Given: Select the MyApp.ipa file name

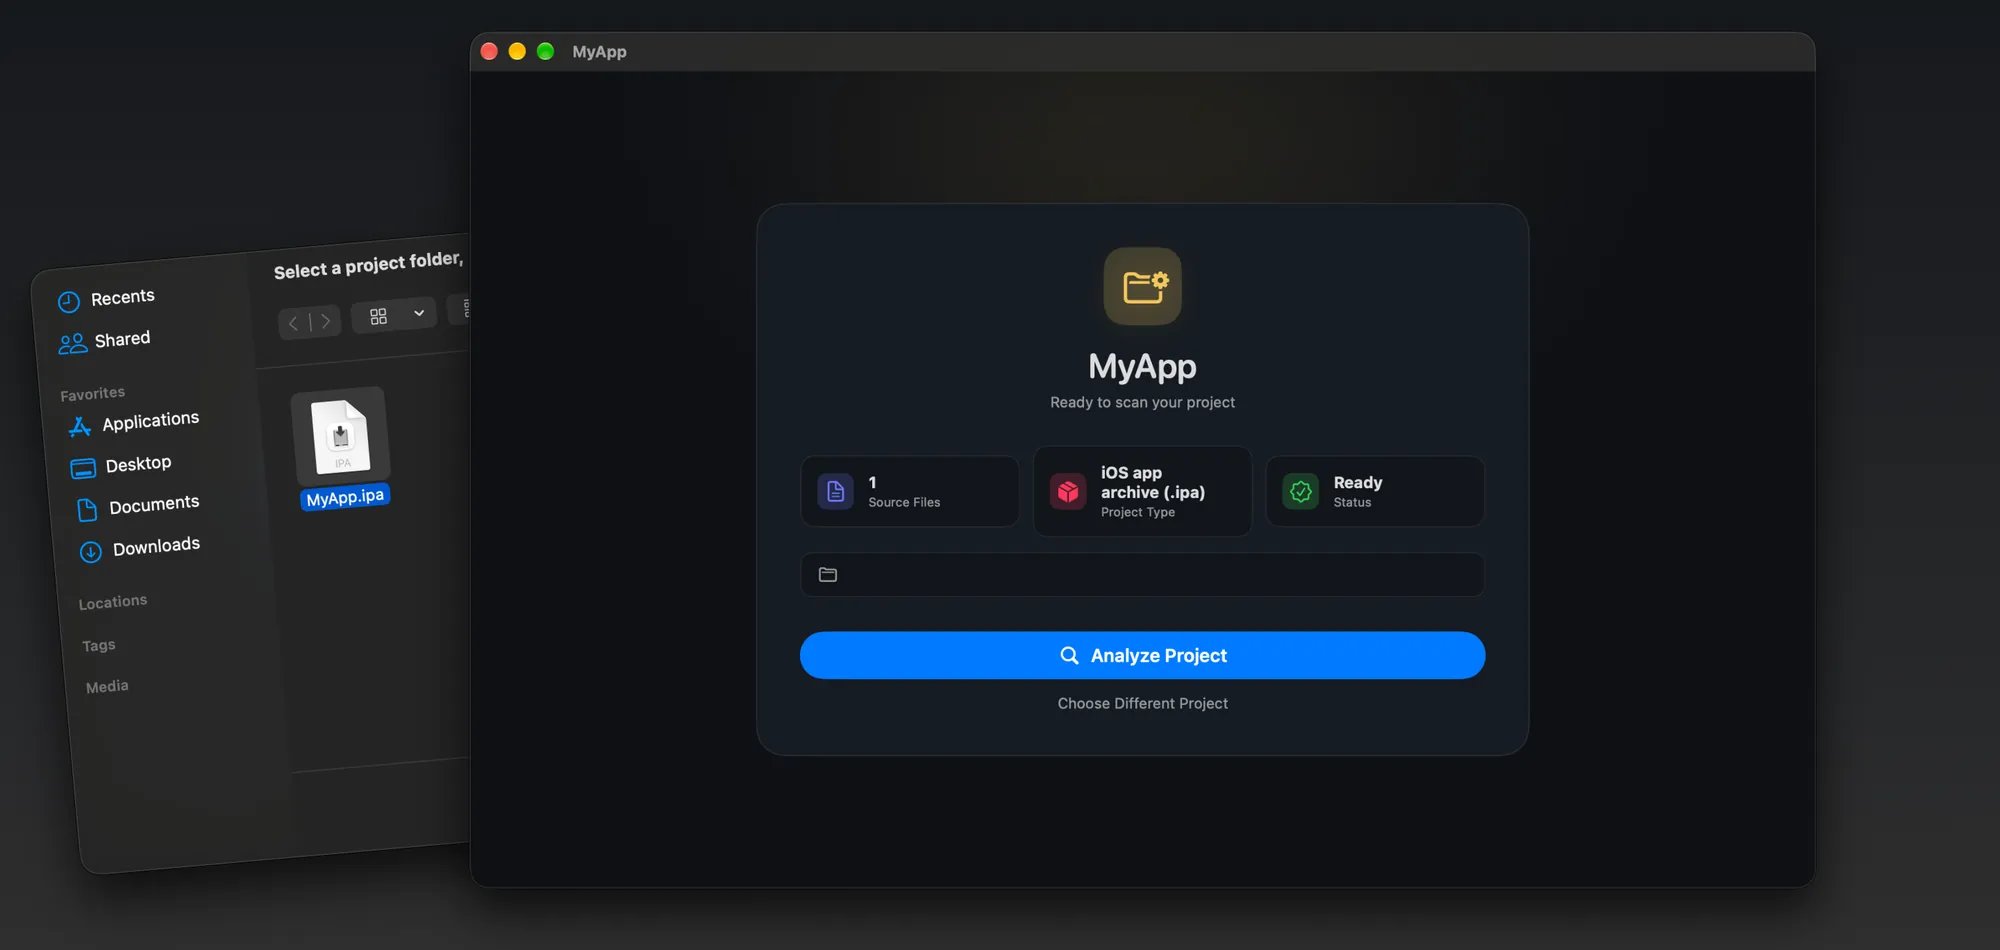Looking at the screenshot, I should coord(345,497).
